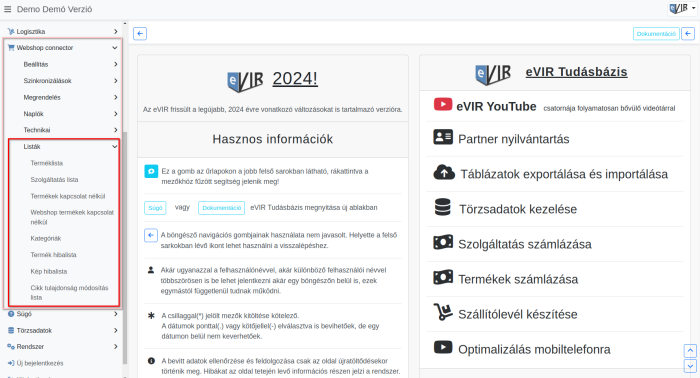Collapse the Listák submenu chevron
Image resolution: width=700 pixels, height=378 pixels.
115,146
